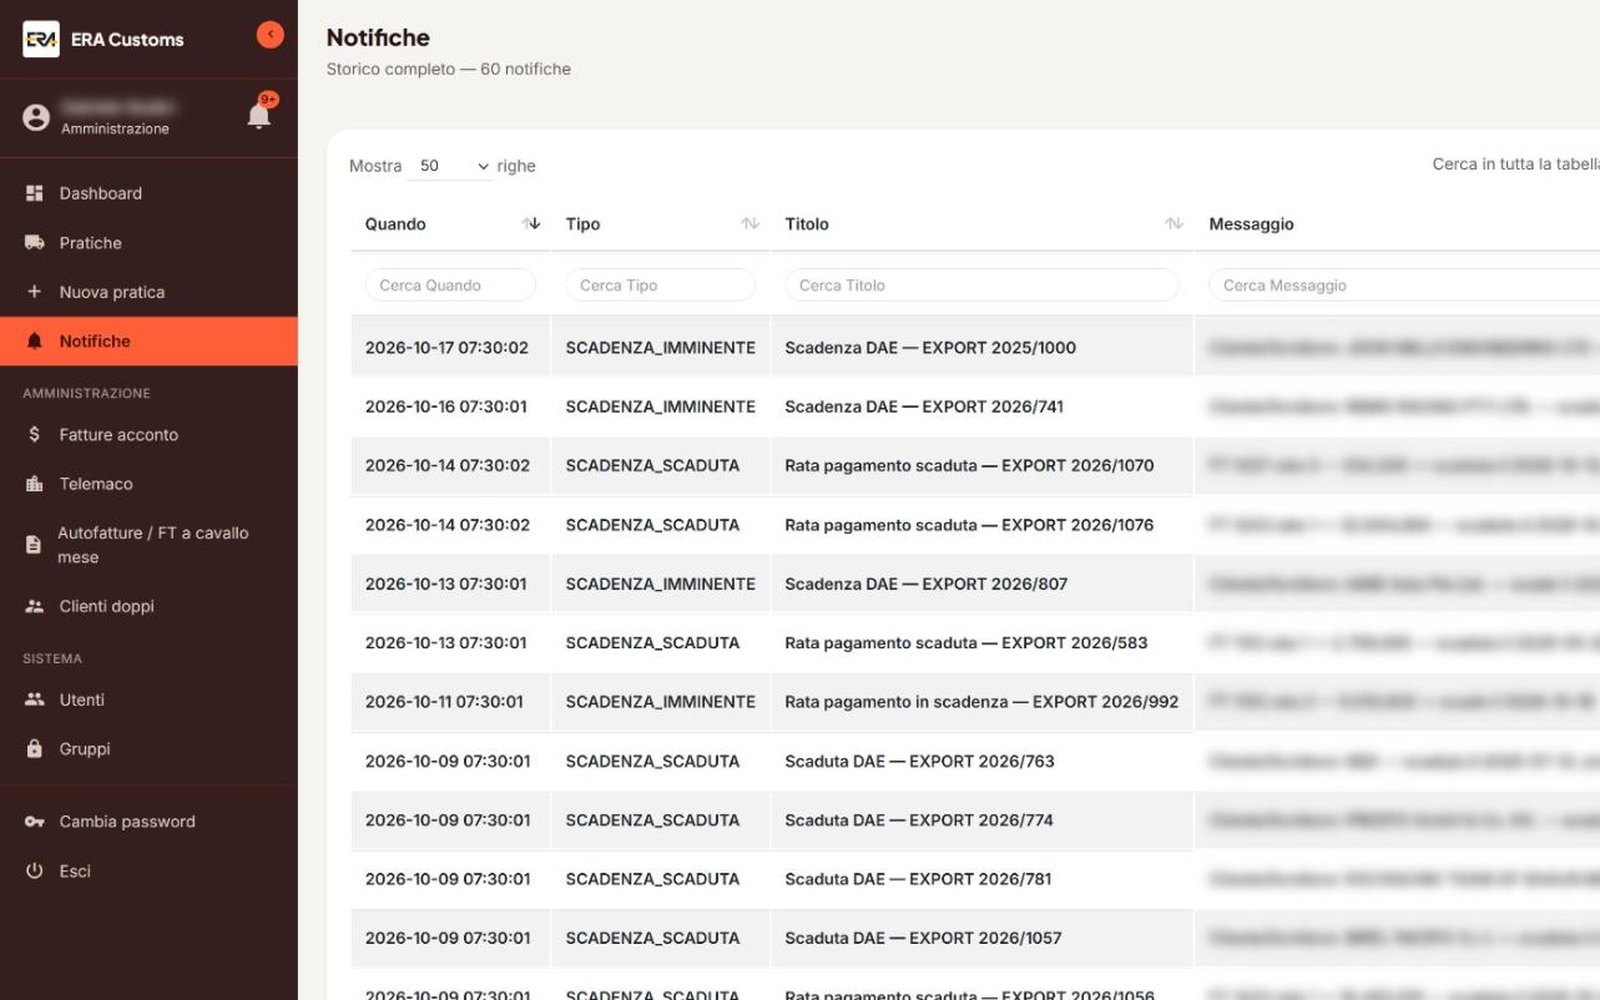Click the power icon beside Esci
1600x1000 pixels.
point(34,870)
